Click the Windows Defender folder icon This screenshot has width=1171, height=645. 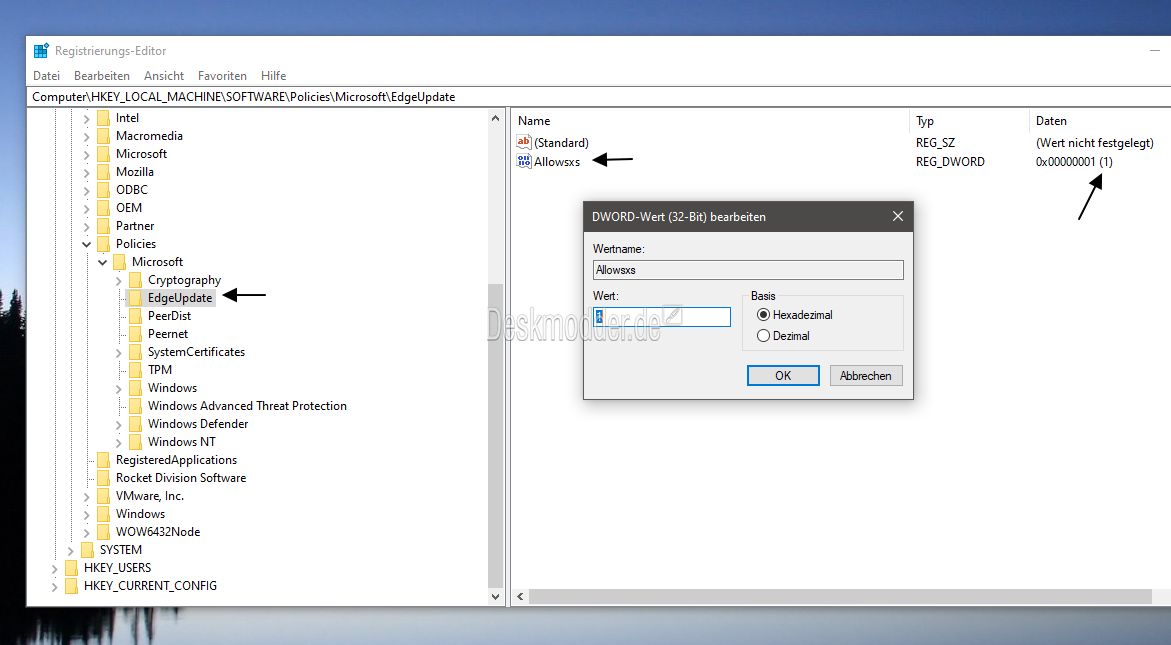(135, 424)
